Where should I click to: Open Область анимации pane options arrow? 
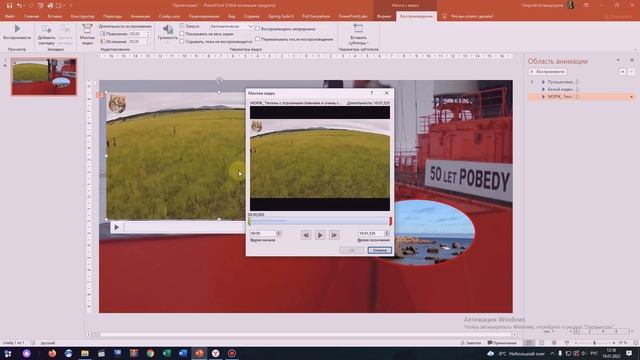(x=618, y=60)
